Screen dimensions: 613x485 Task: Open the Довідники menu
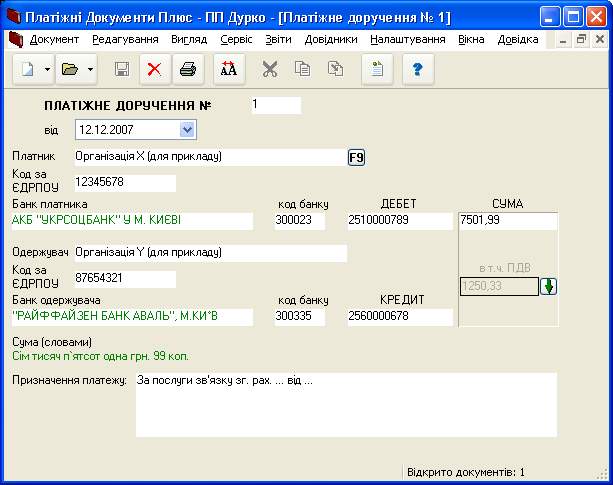click(x=331, y=39)
